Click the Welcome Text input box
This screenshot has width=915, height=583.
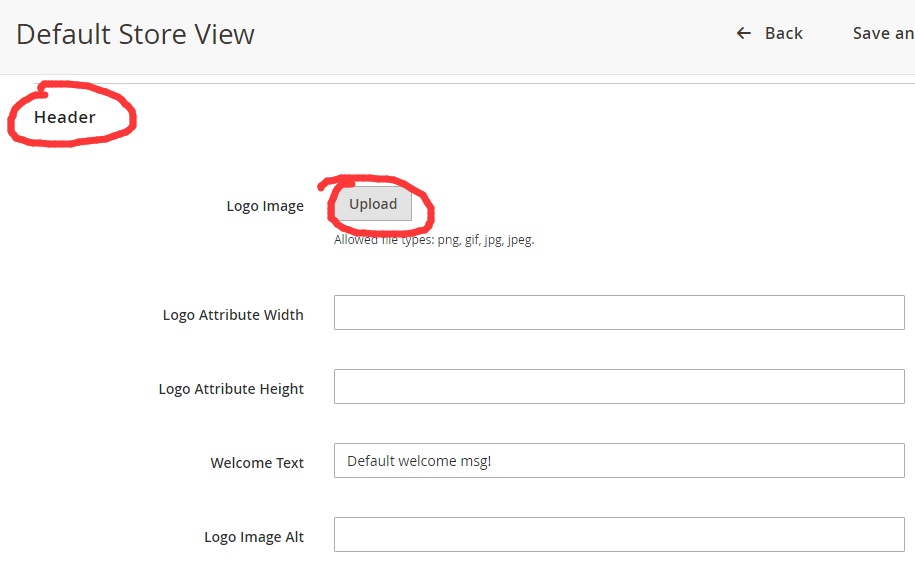619,460
